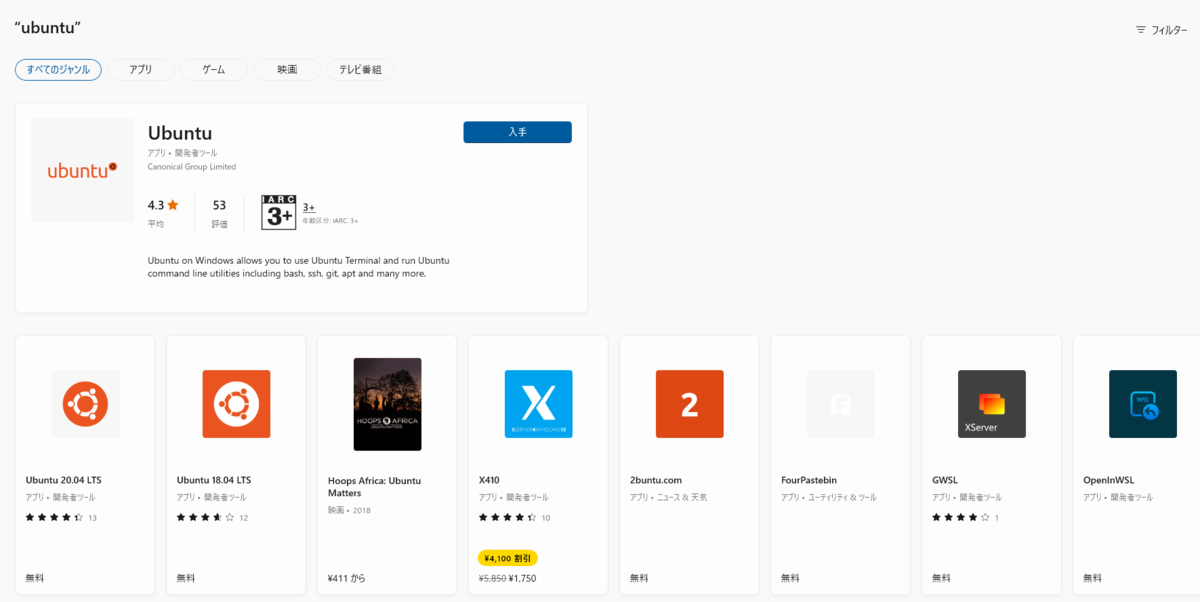This screenshot has height=602, width=1200.
Task: Click the ¥411 から price label
Action: click(x=345, y=578)
